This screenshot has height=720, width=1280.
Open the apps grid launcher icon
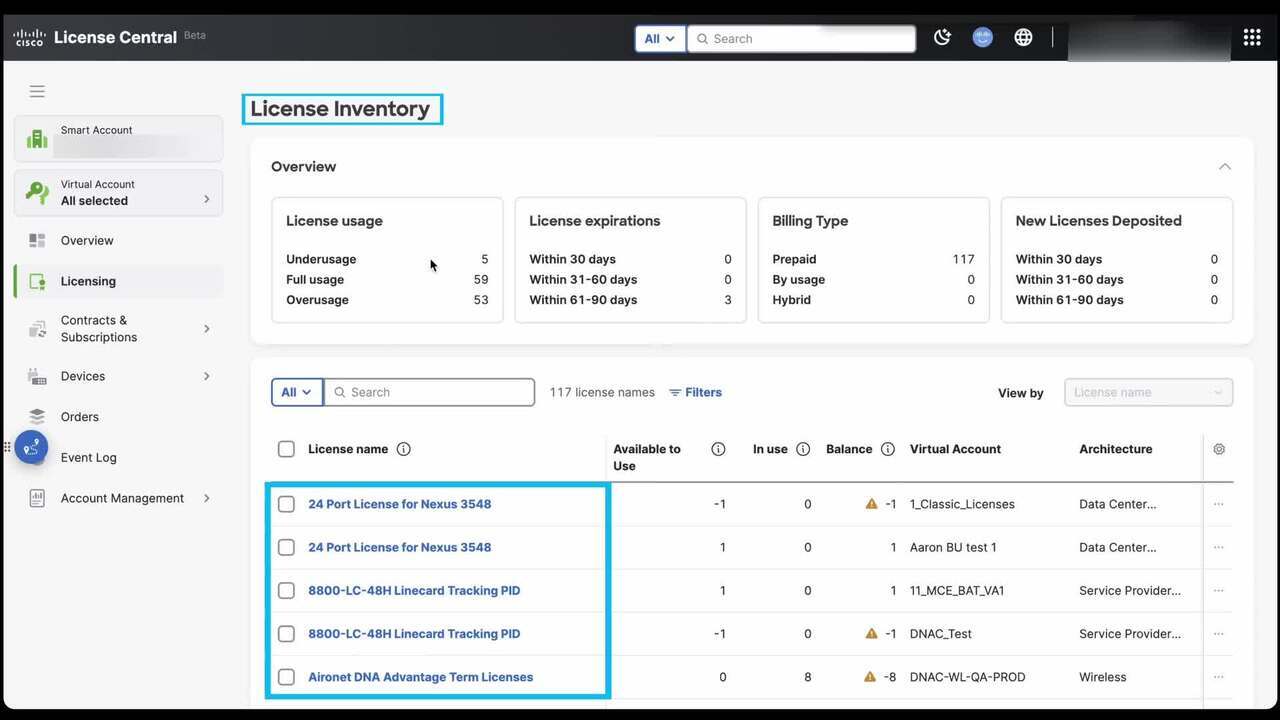pos(1251,38)
